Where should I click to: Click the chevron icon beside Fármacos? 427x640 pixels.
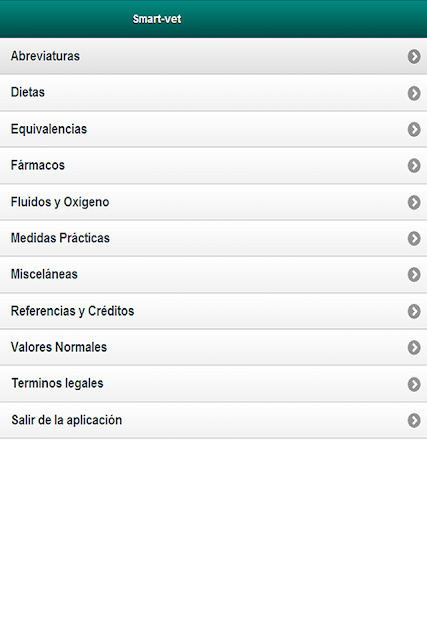coord(414,166)
